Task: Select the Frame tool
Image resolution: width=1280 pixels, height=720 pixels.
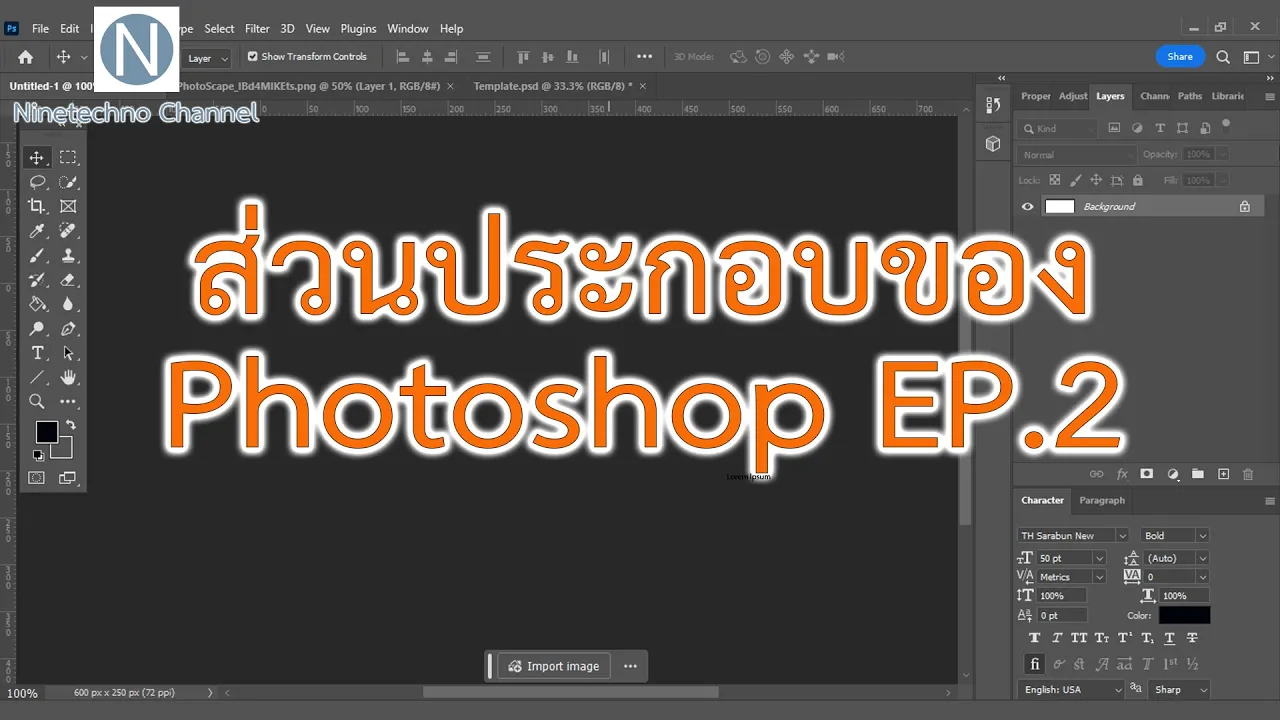Action: point(68,206)
